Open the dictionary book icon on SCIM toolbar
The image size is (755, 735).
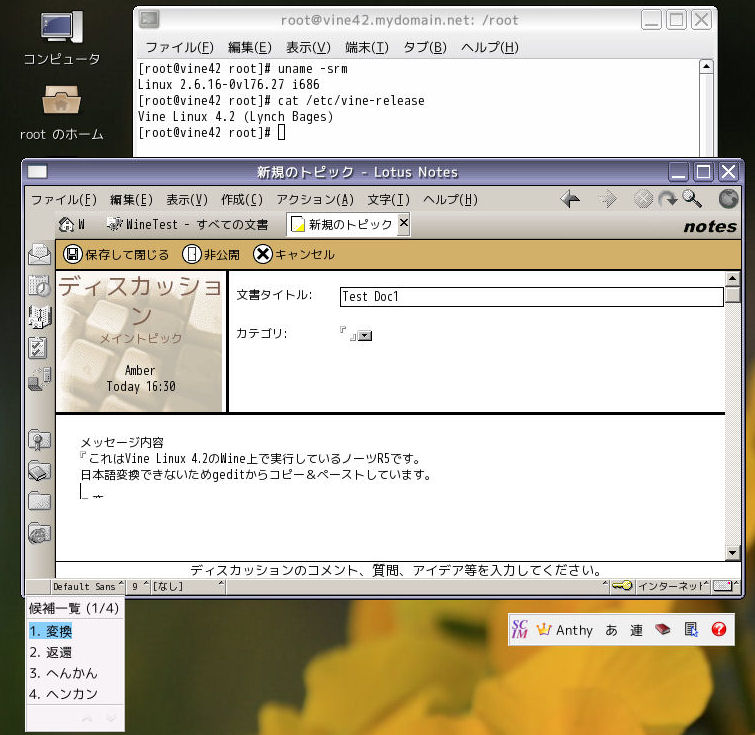[x=663, y=629]
